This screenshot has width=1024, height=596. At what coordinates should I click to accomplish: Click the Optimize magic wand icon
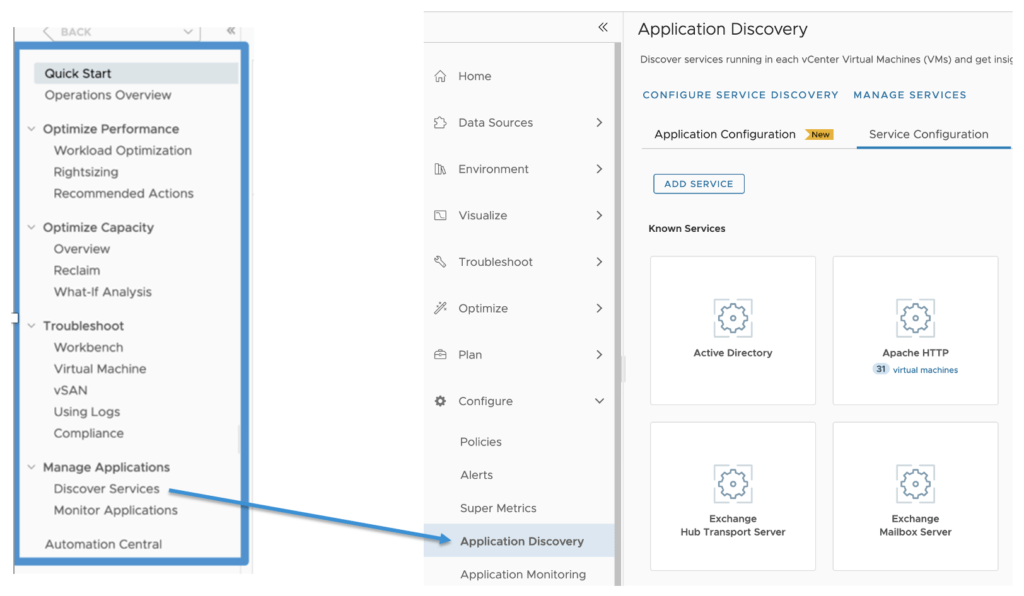click(x=440, y=308)
